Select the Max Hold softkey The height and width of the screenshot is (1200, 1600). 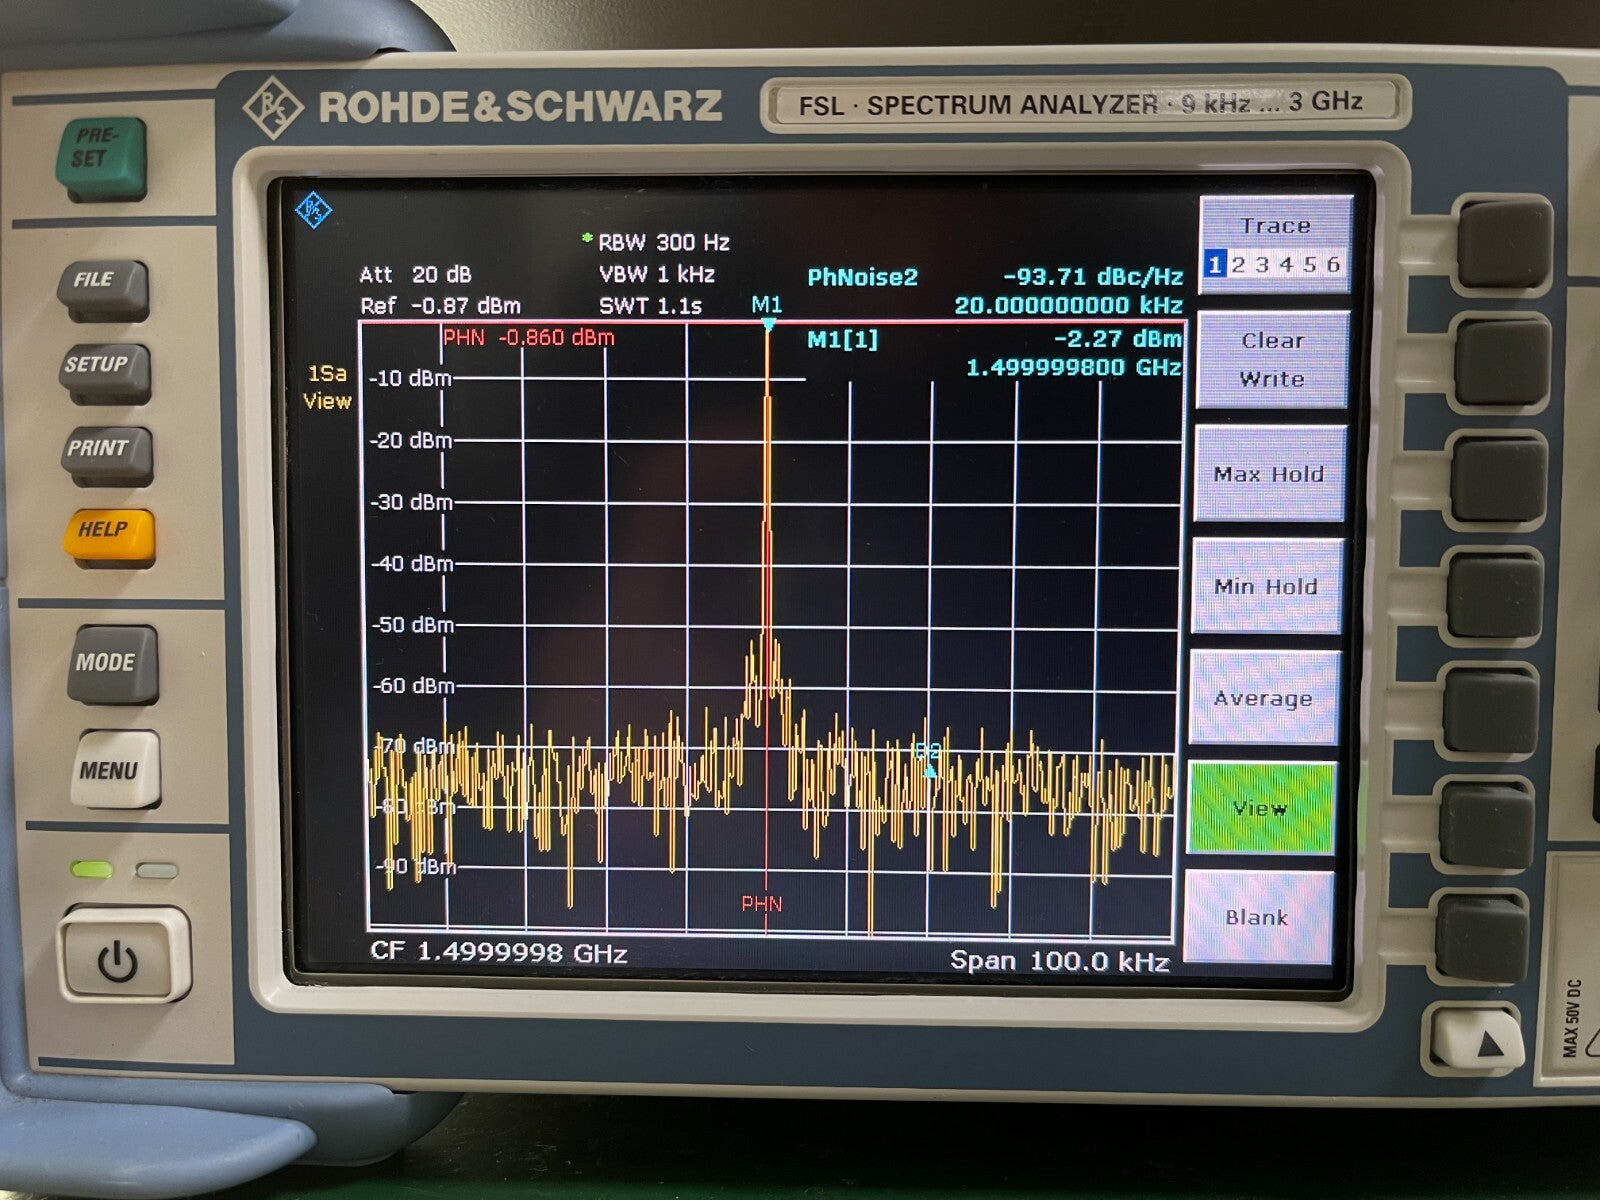[1269, 474]
